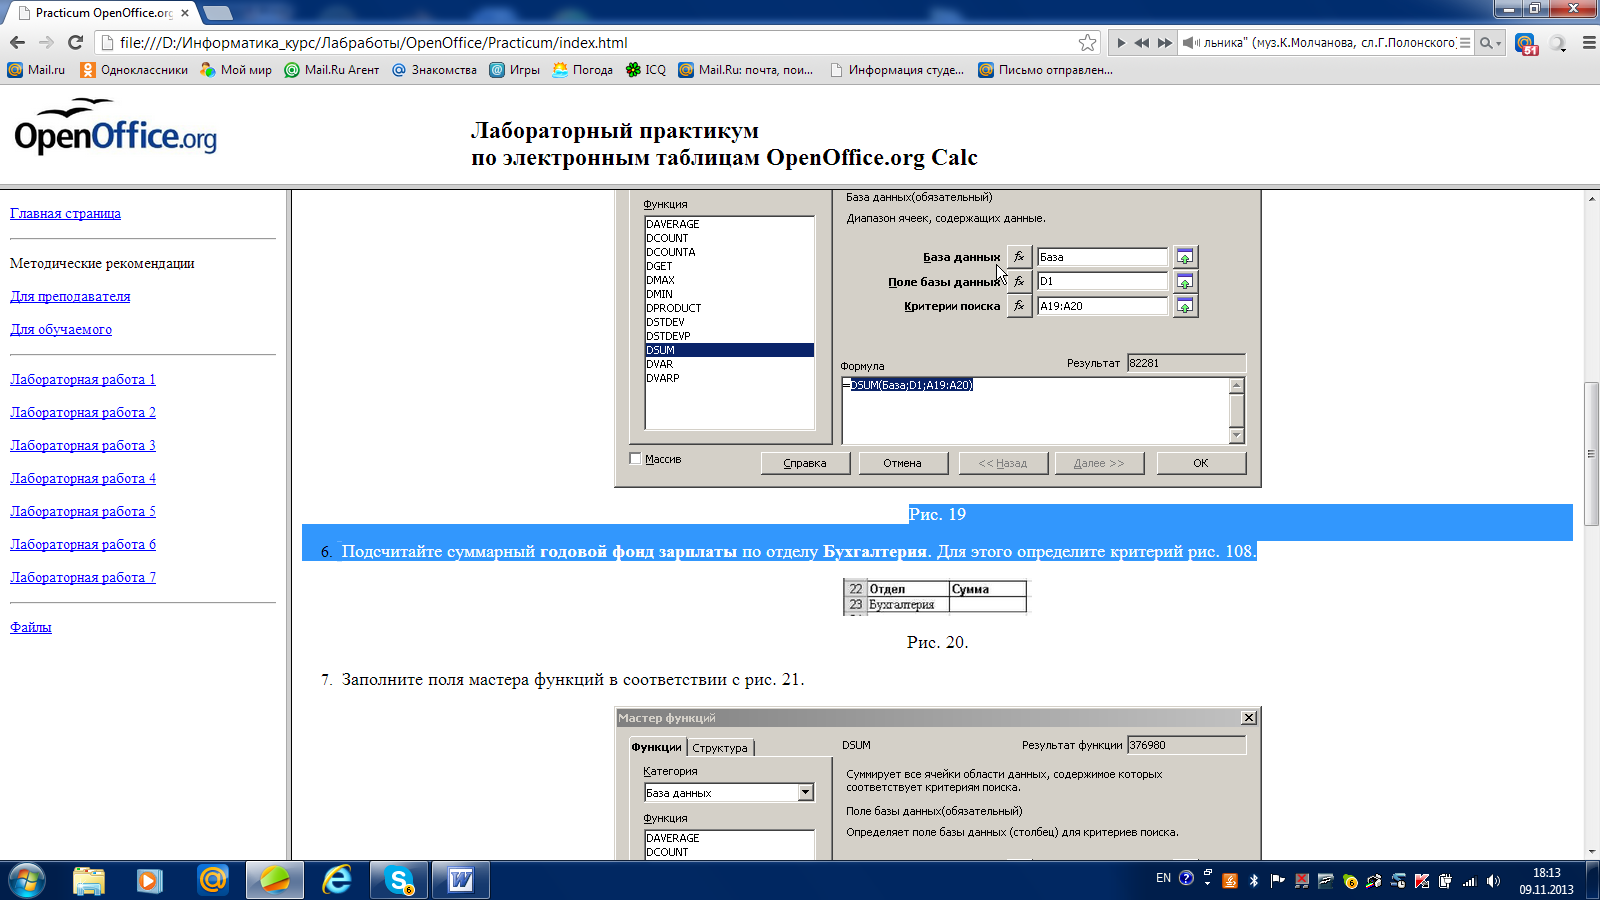Image resolution: width=1600 pixels, height=900 pixels.
Task: Open the Mail.Ru extension icon showing 51
Action: click(1526, 43)
